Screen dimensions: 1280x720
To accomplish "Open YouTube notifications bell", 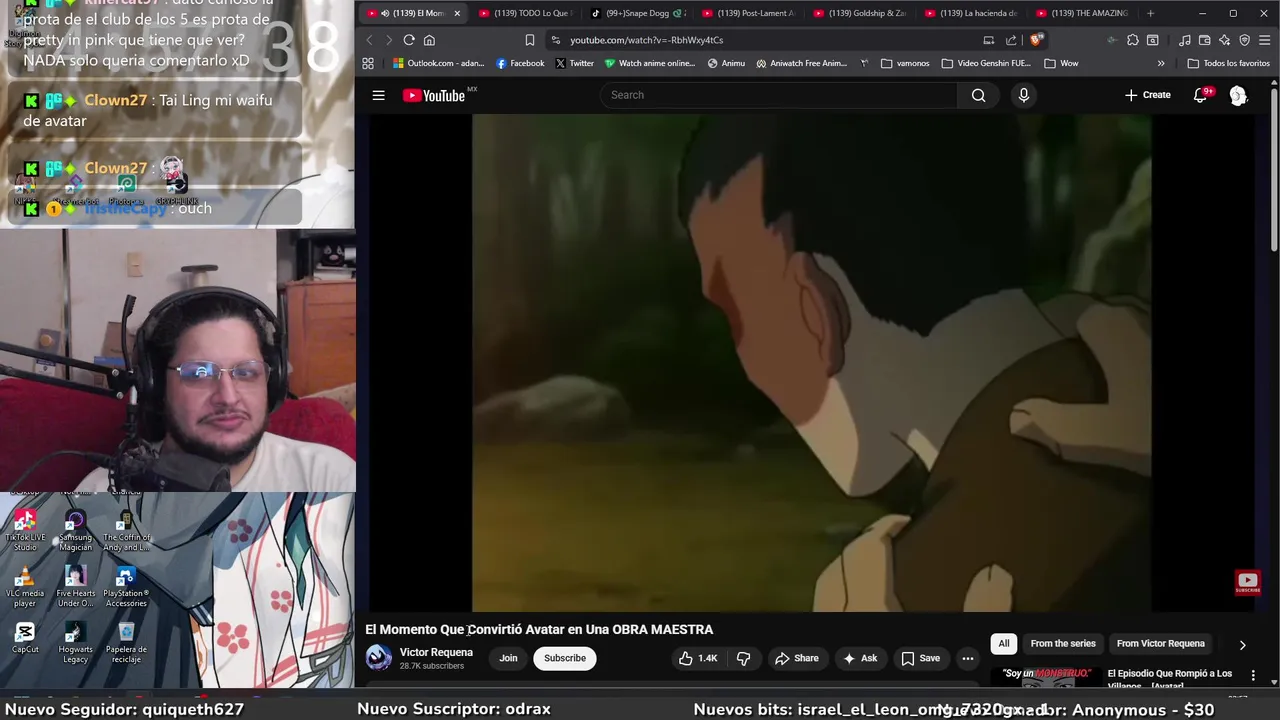I will (1200, 95).
